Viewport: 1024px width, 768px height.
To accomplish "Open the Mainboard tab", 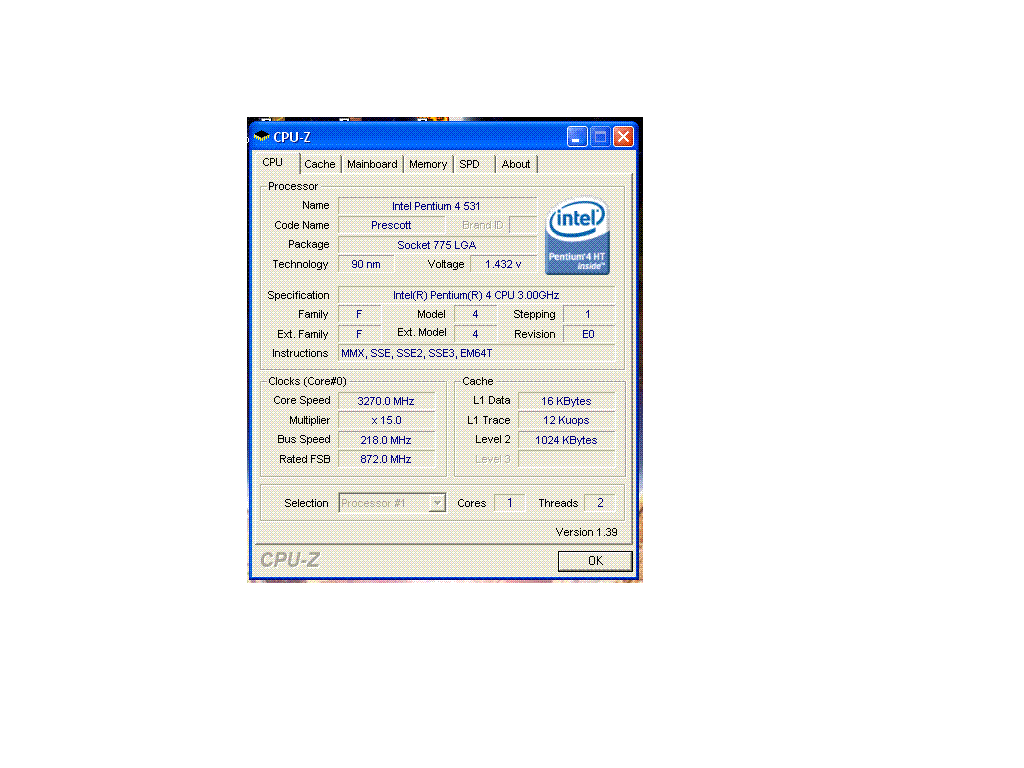I will pos(372,164).
